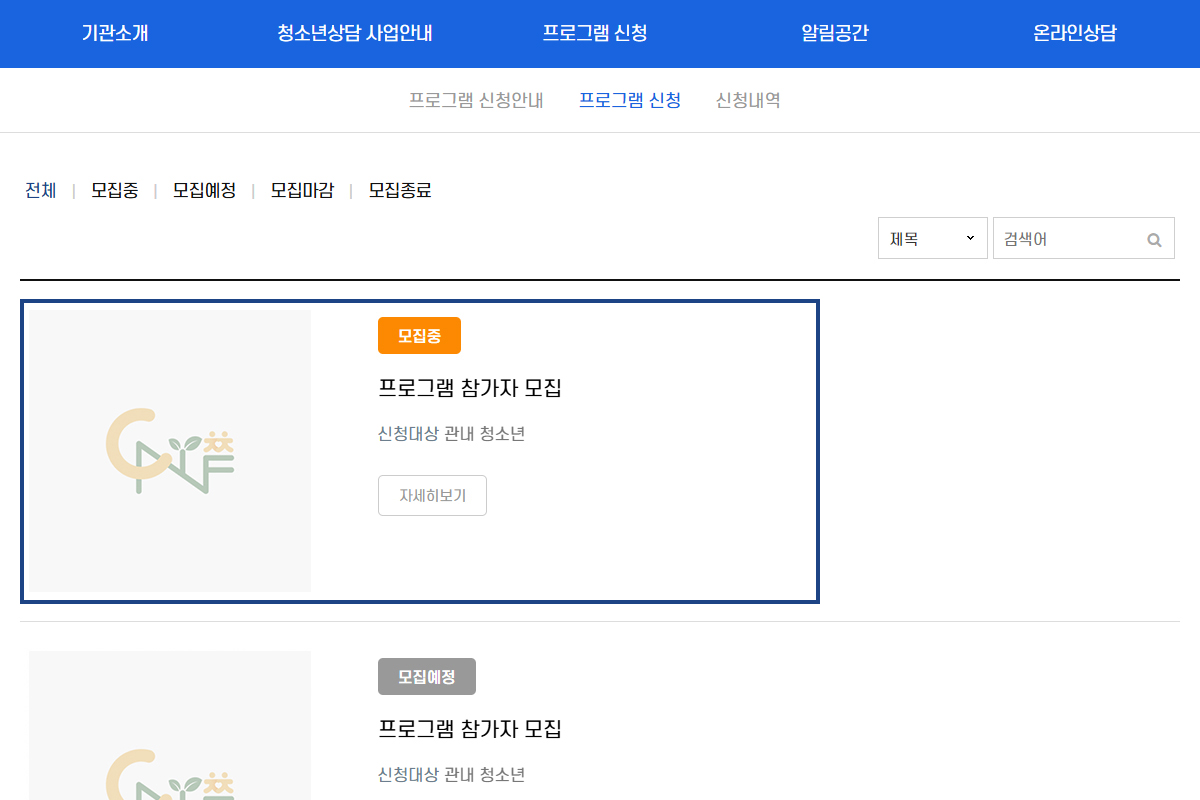
Task: Expand the 제목 search type dropdown
Action: (933, 238)
